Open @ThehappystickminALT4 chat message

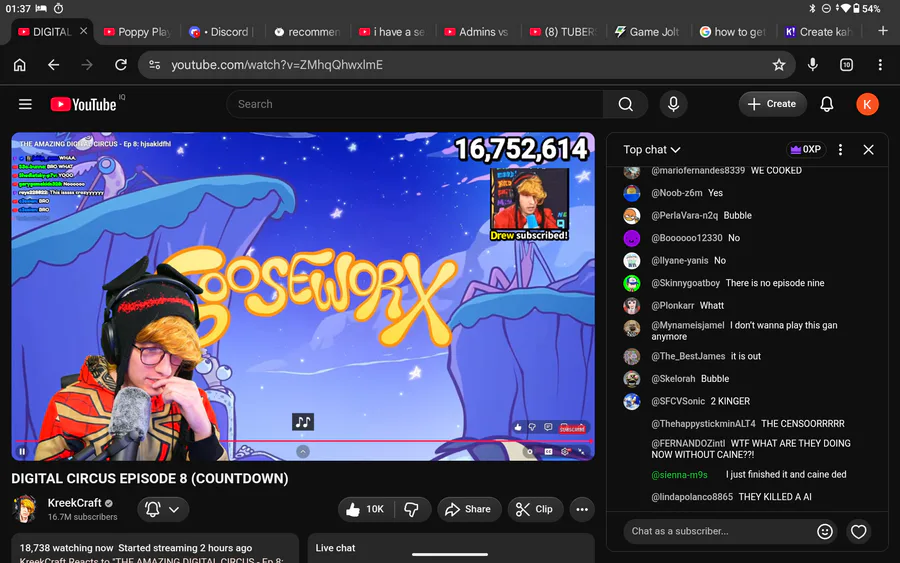pyautogui.click(x=747, y=424)
